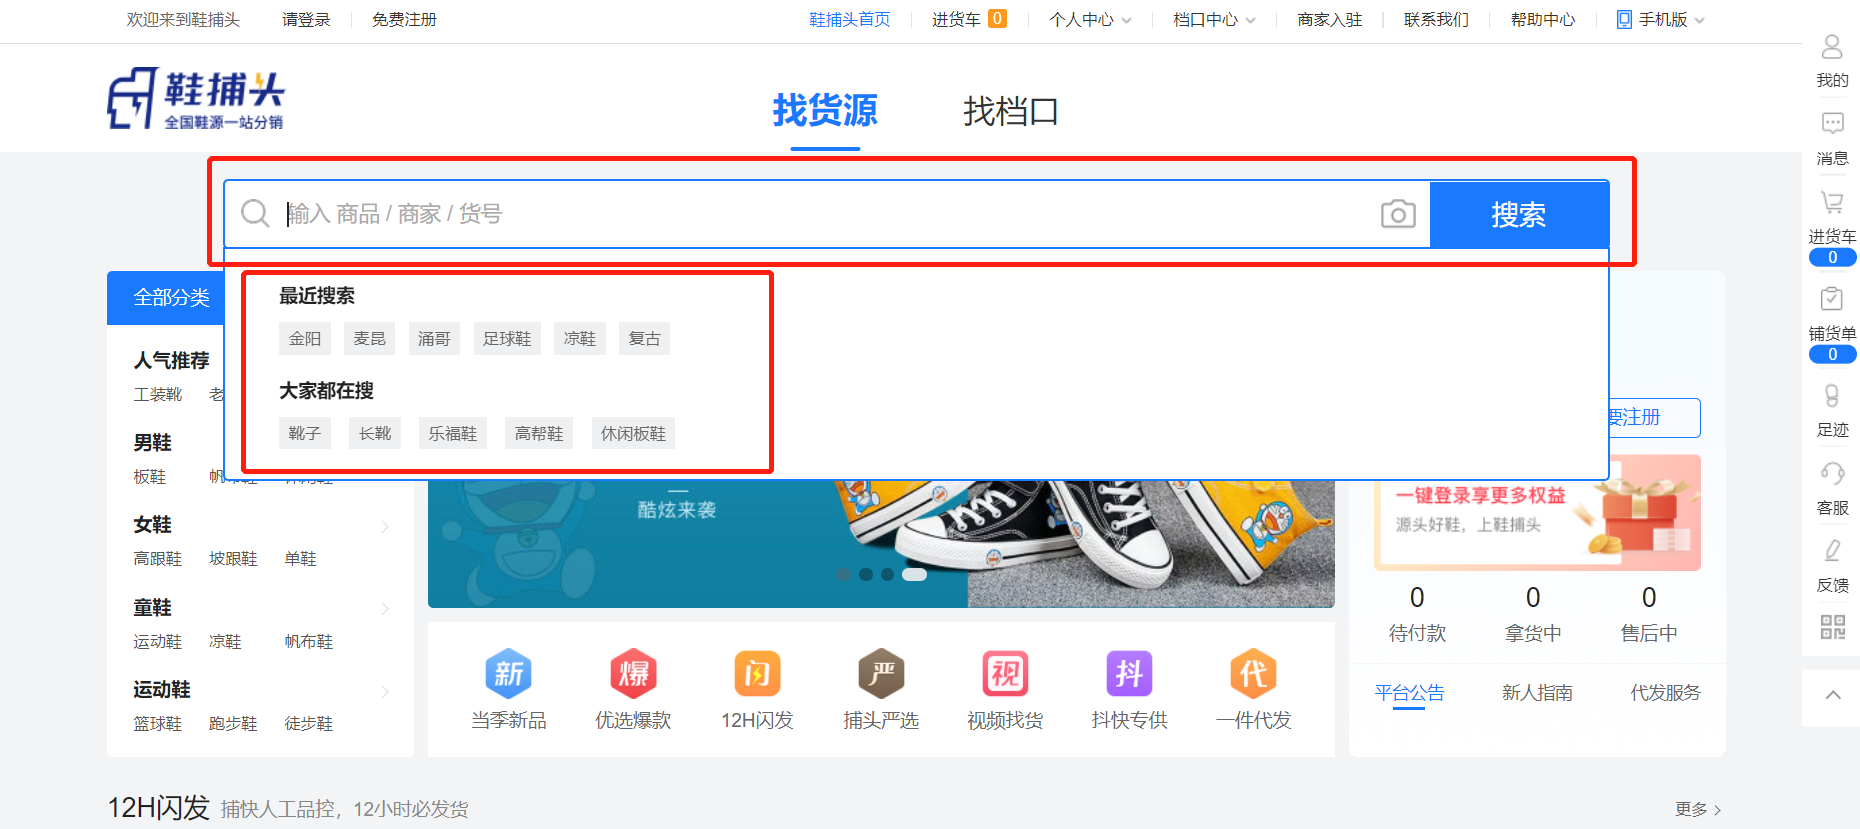Click the 免费注册 free register link

point(404,20)
